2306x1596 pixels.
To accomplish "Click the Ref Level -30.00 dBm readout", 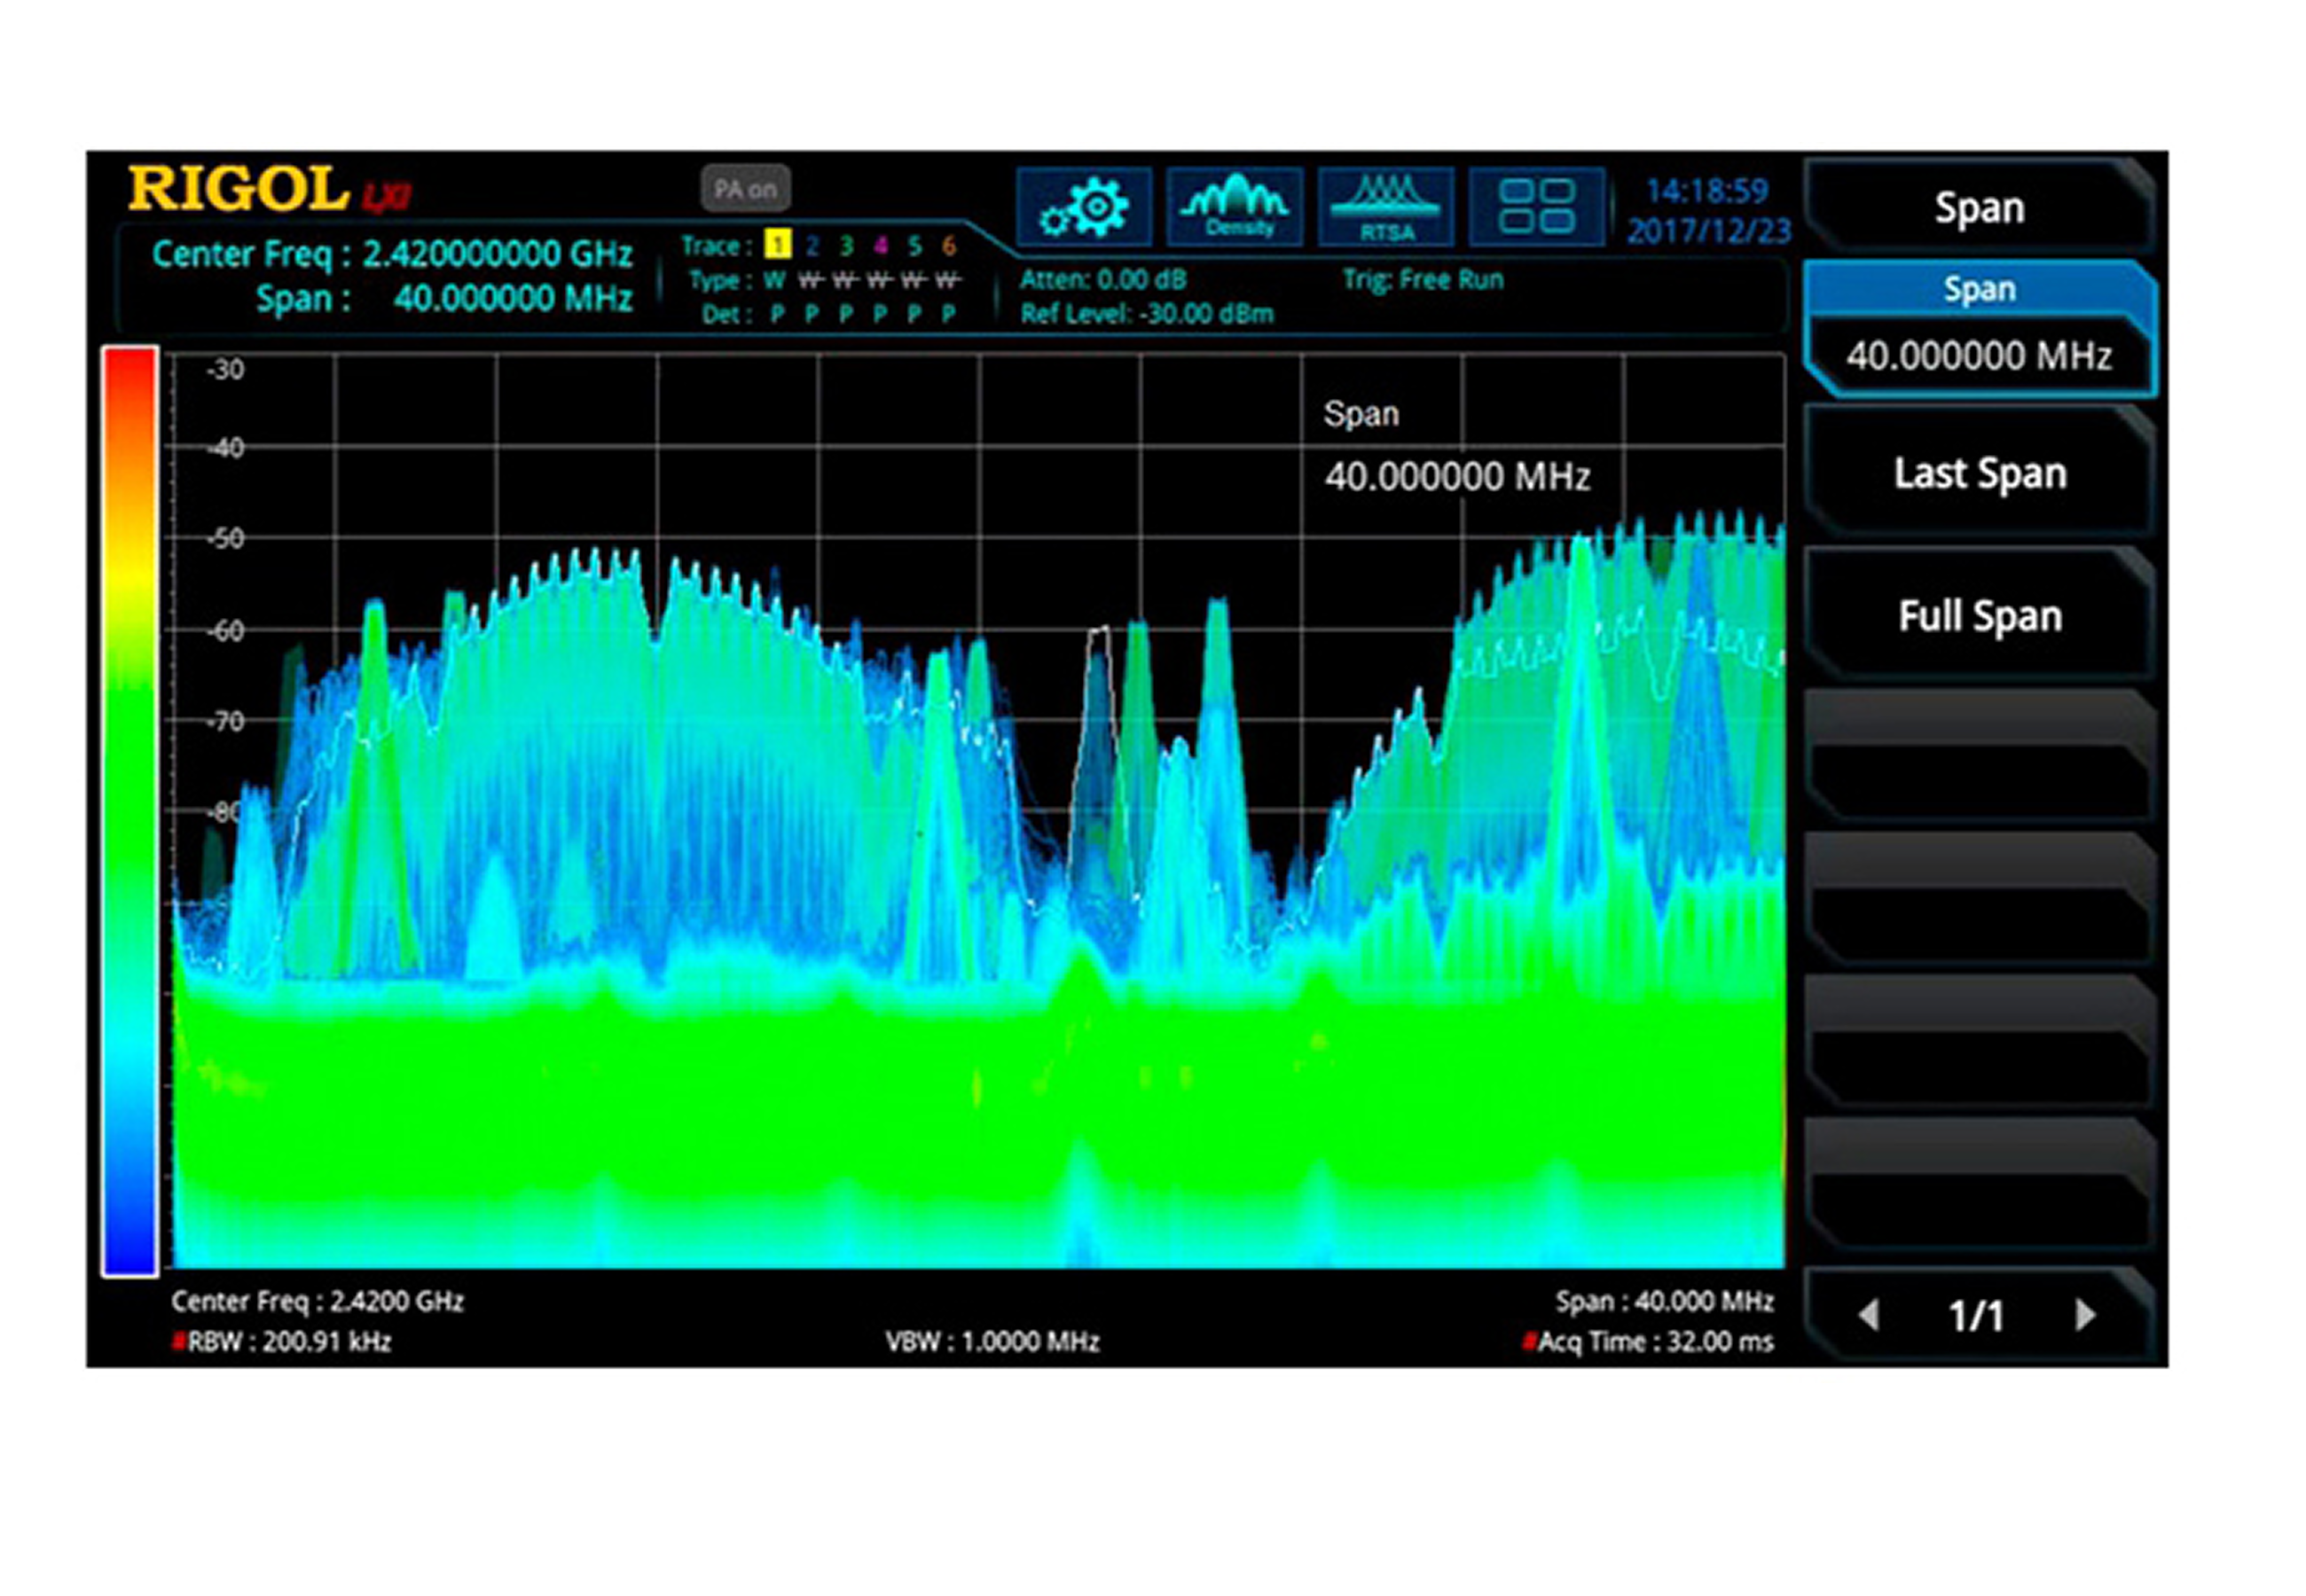I will pos(1146,314).
